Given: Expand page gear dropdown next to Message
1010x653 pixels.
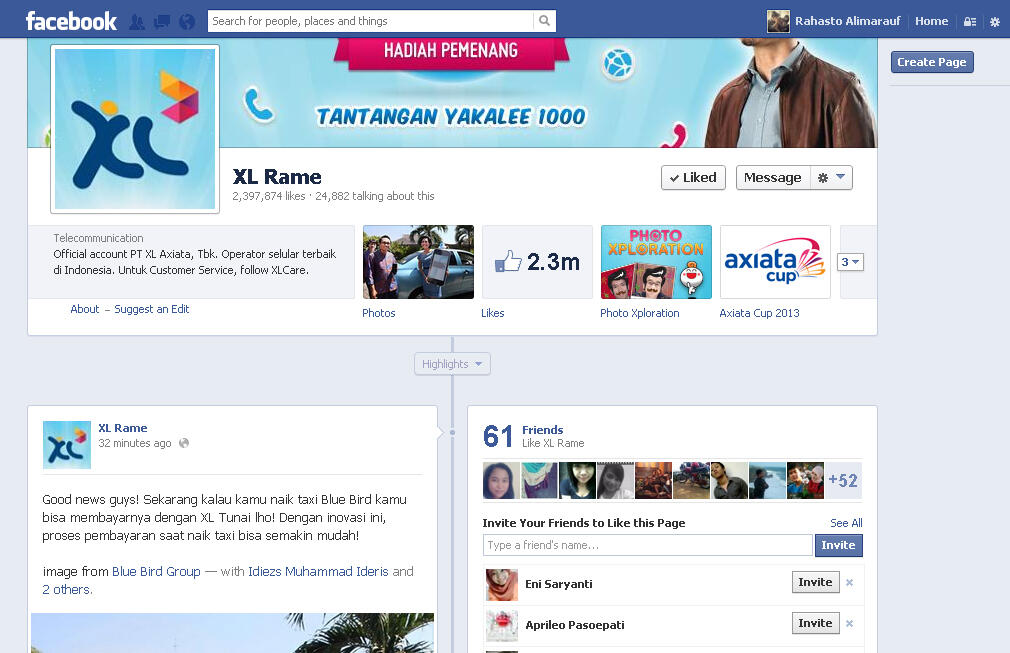Looking at the screenshot, I should (831, 178).
